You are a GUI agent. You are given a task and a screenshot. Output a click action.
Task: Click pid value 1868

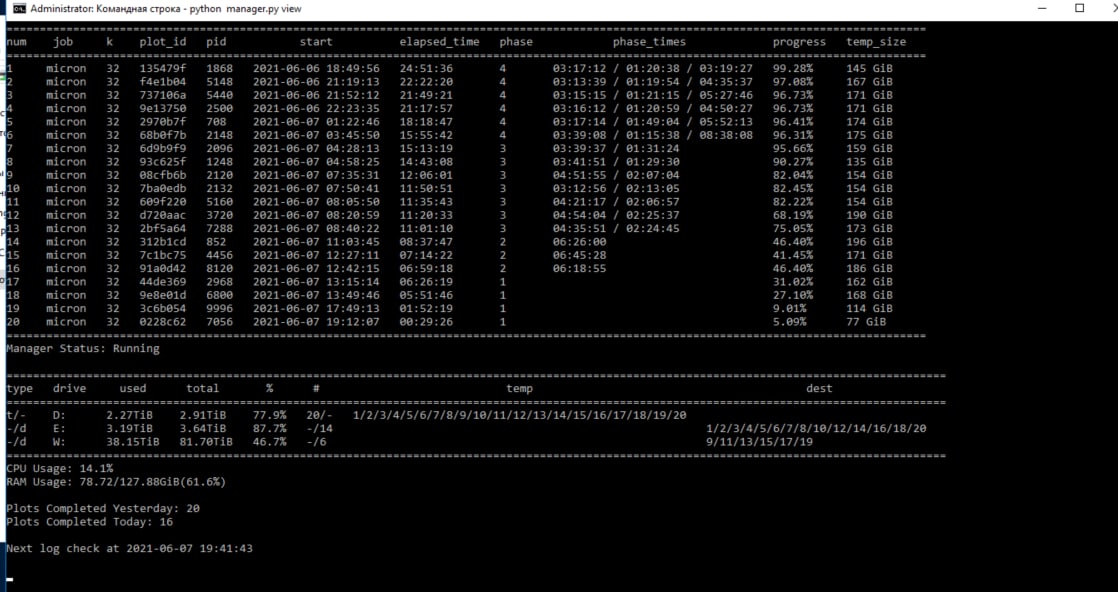click(x=220, y=68)
